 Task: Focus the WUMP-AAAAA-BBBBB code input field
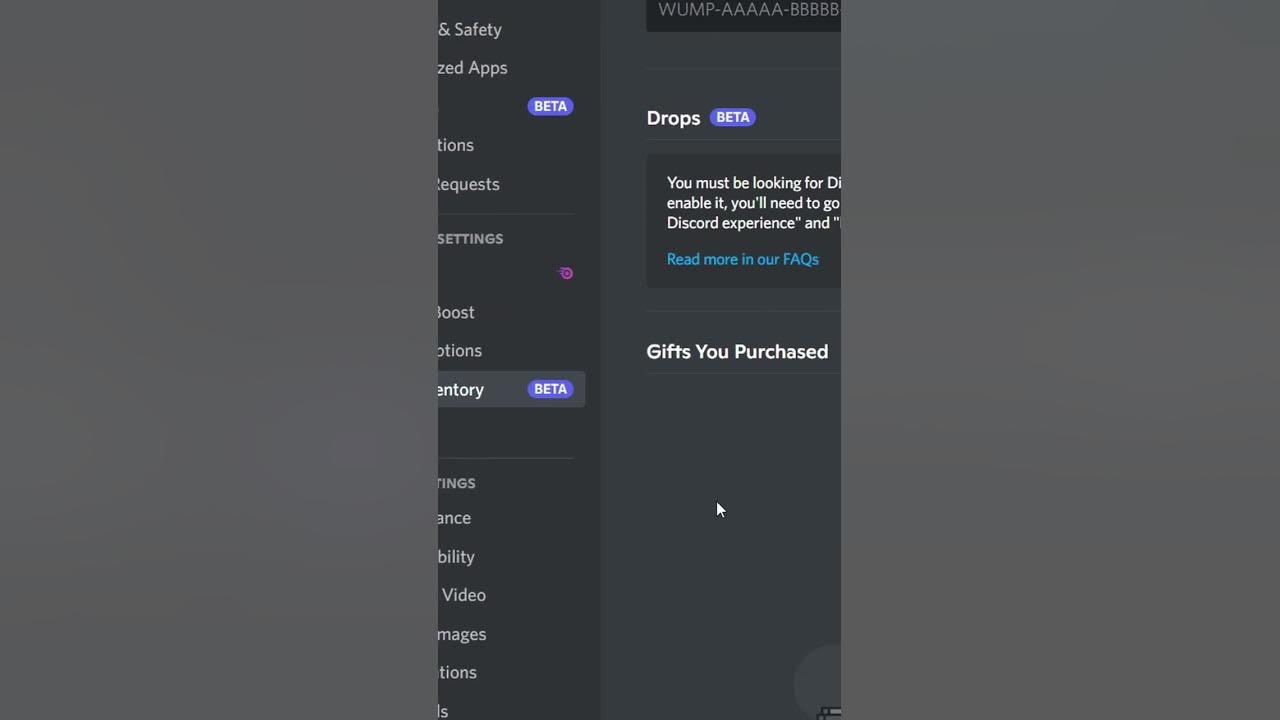tap(744, 13)
